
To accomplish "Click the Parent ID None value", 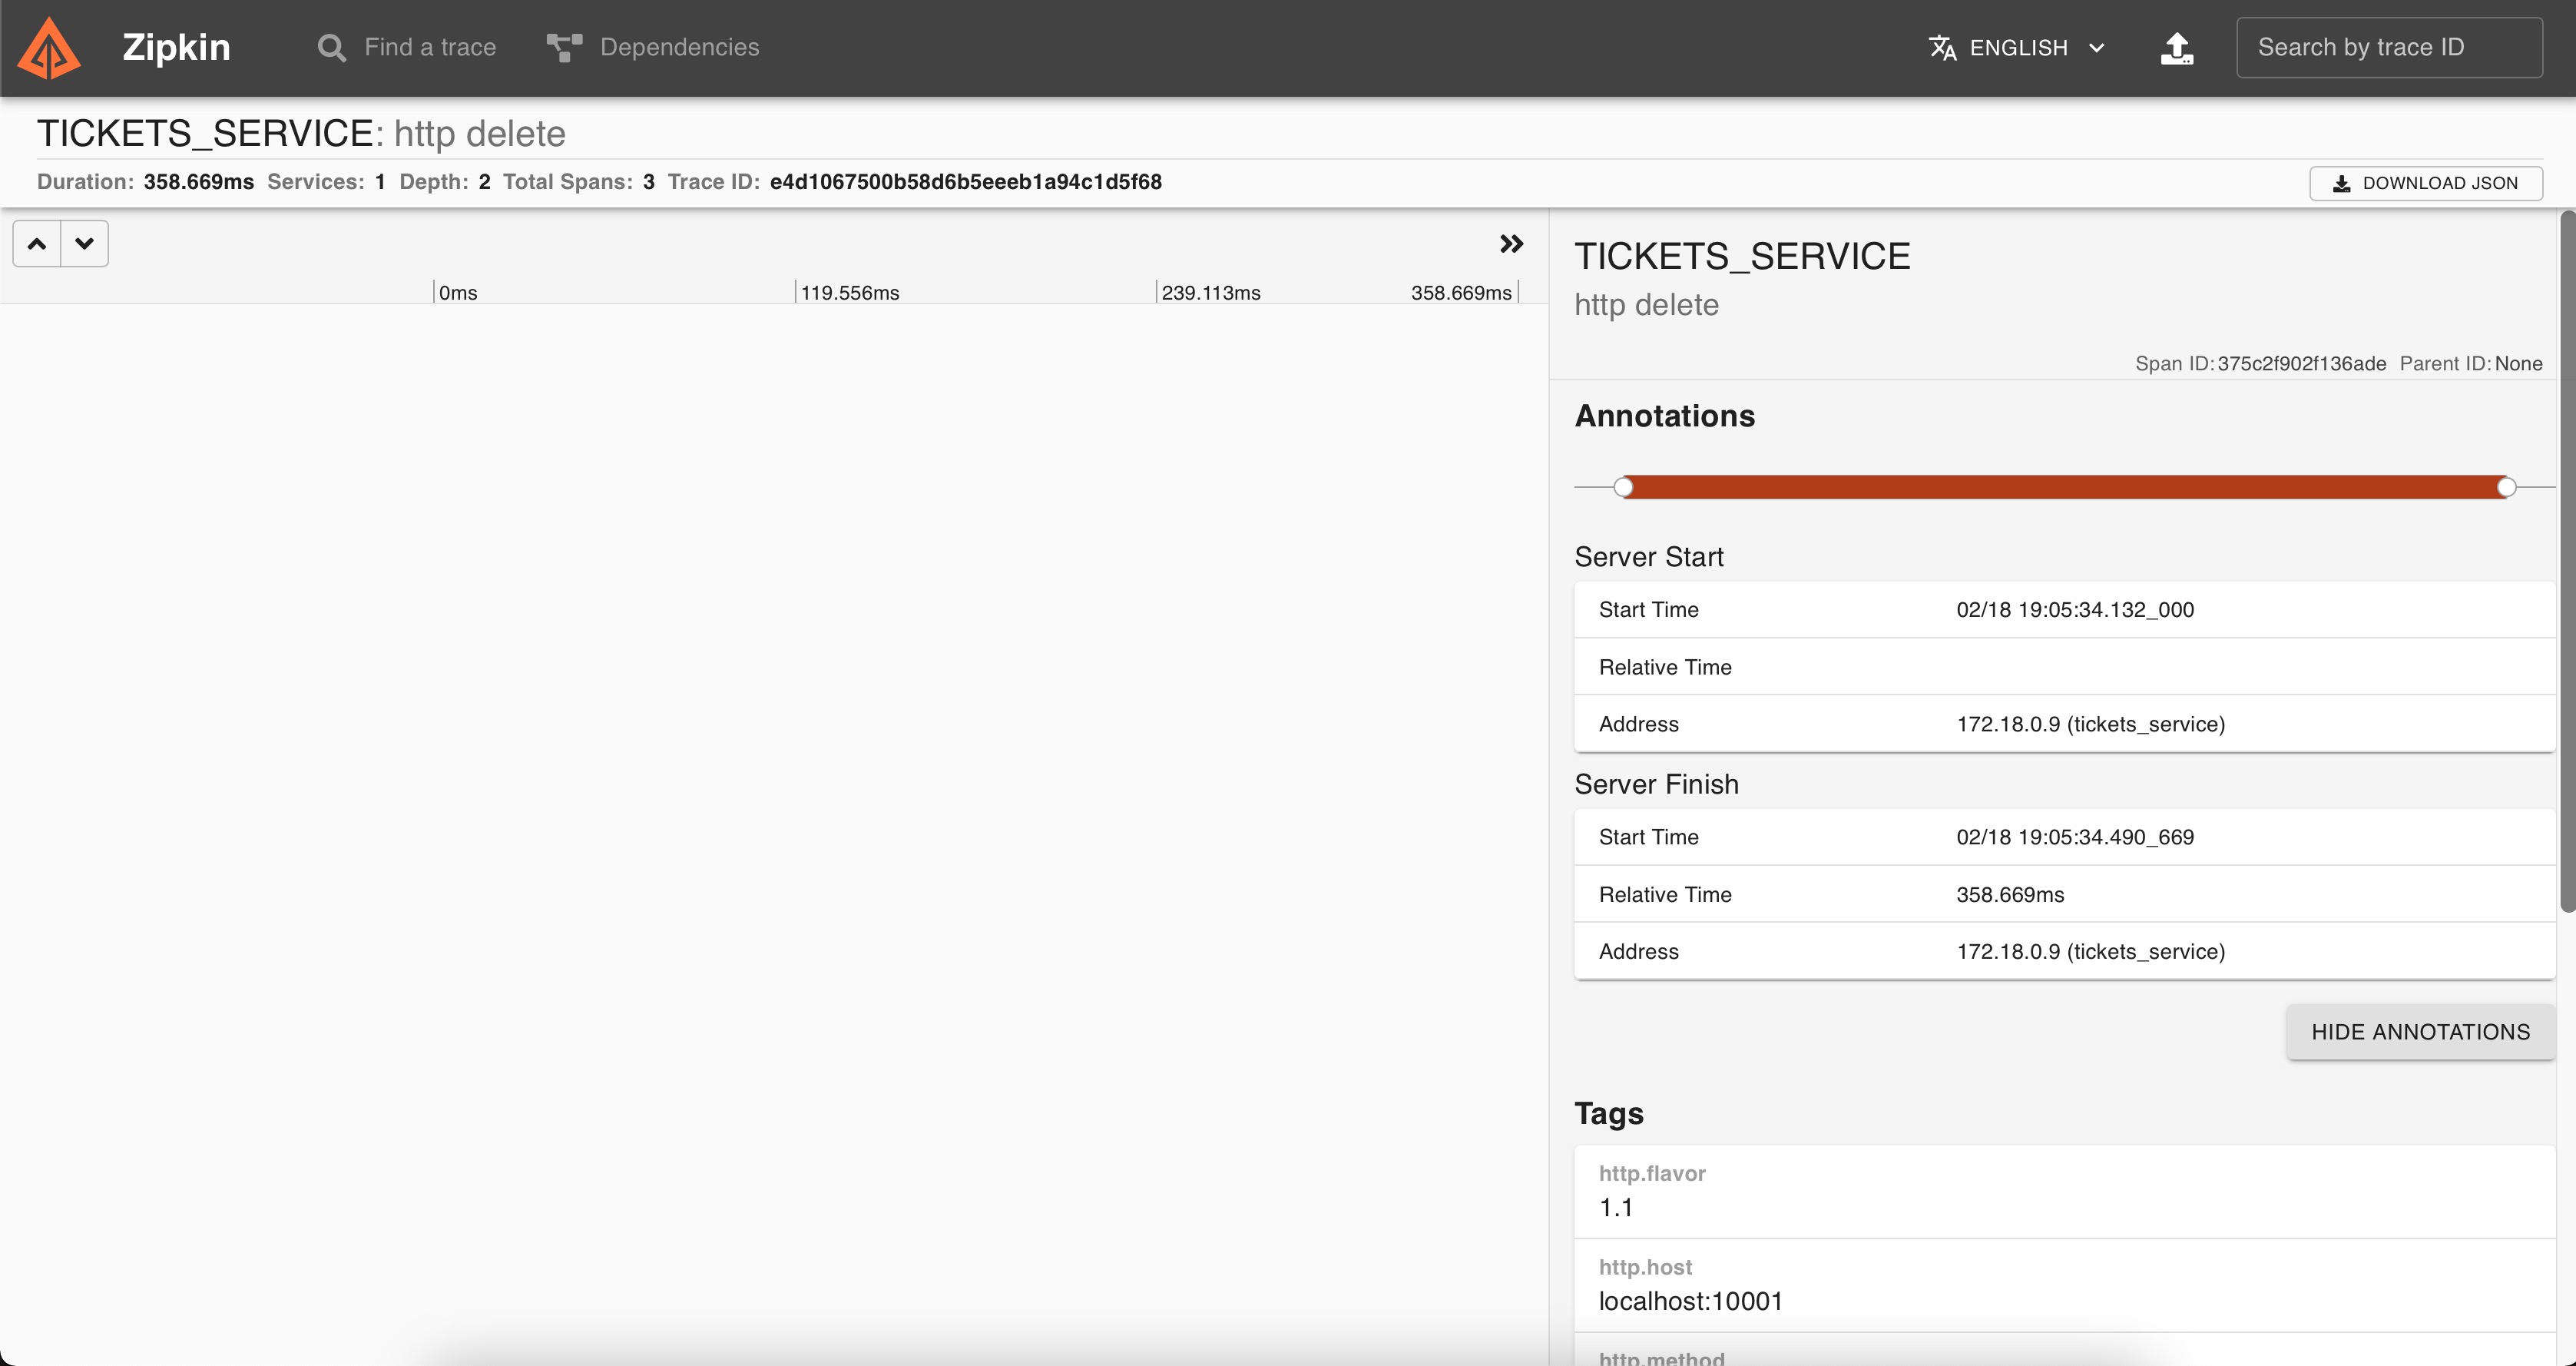I will pos(2518,364).
